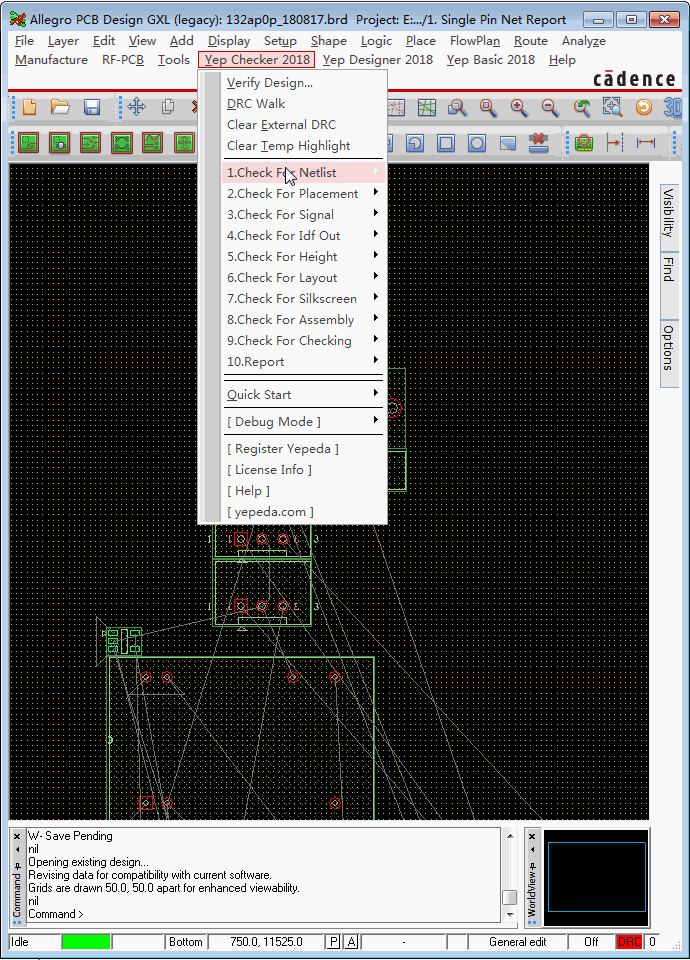The width and height of the screenshot is (690, 960).
Task: Click the green chip icon near dimension tools
Action: coord(584,143)
